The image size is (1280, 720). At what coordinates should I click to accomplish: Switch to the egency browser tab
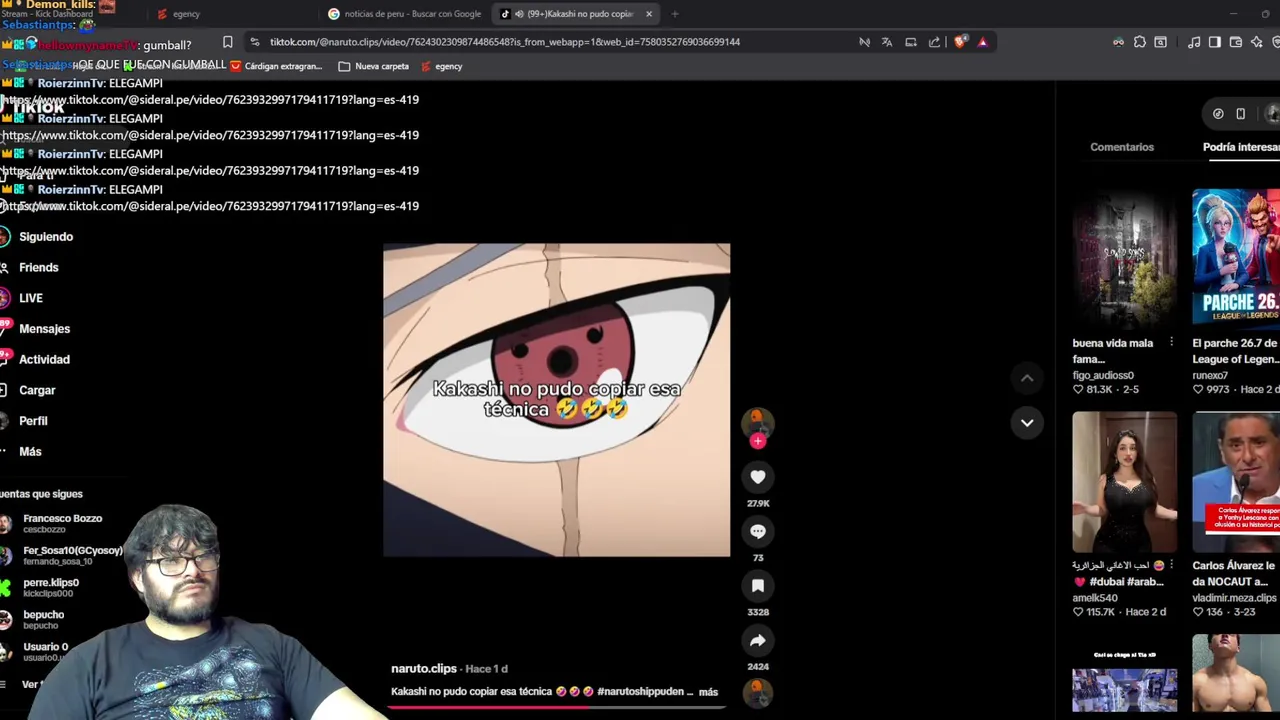(186, 14)
